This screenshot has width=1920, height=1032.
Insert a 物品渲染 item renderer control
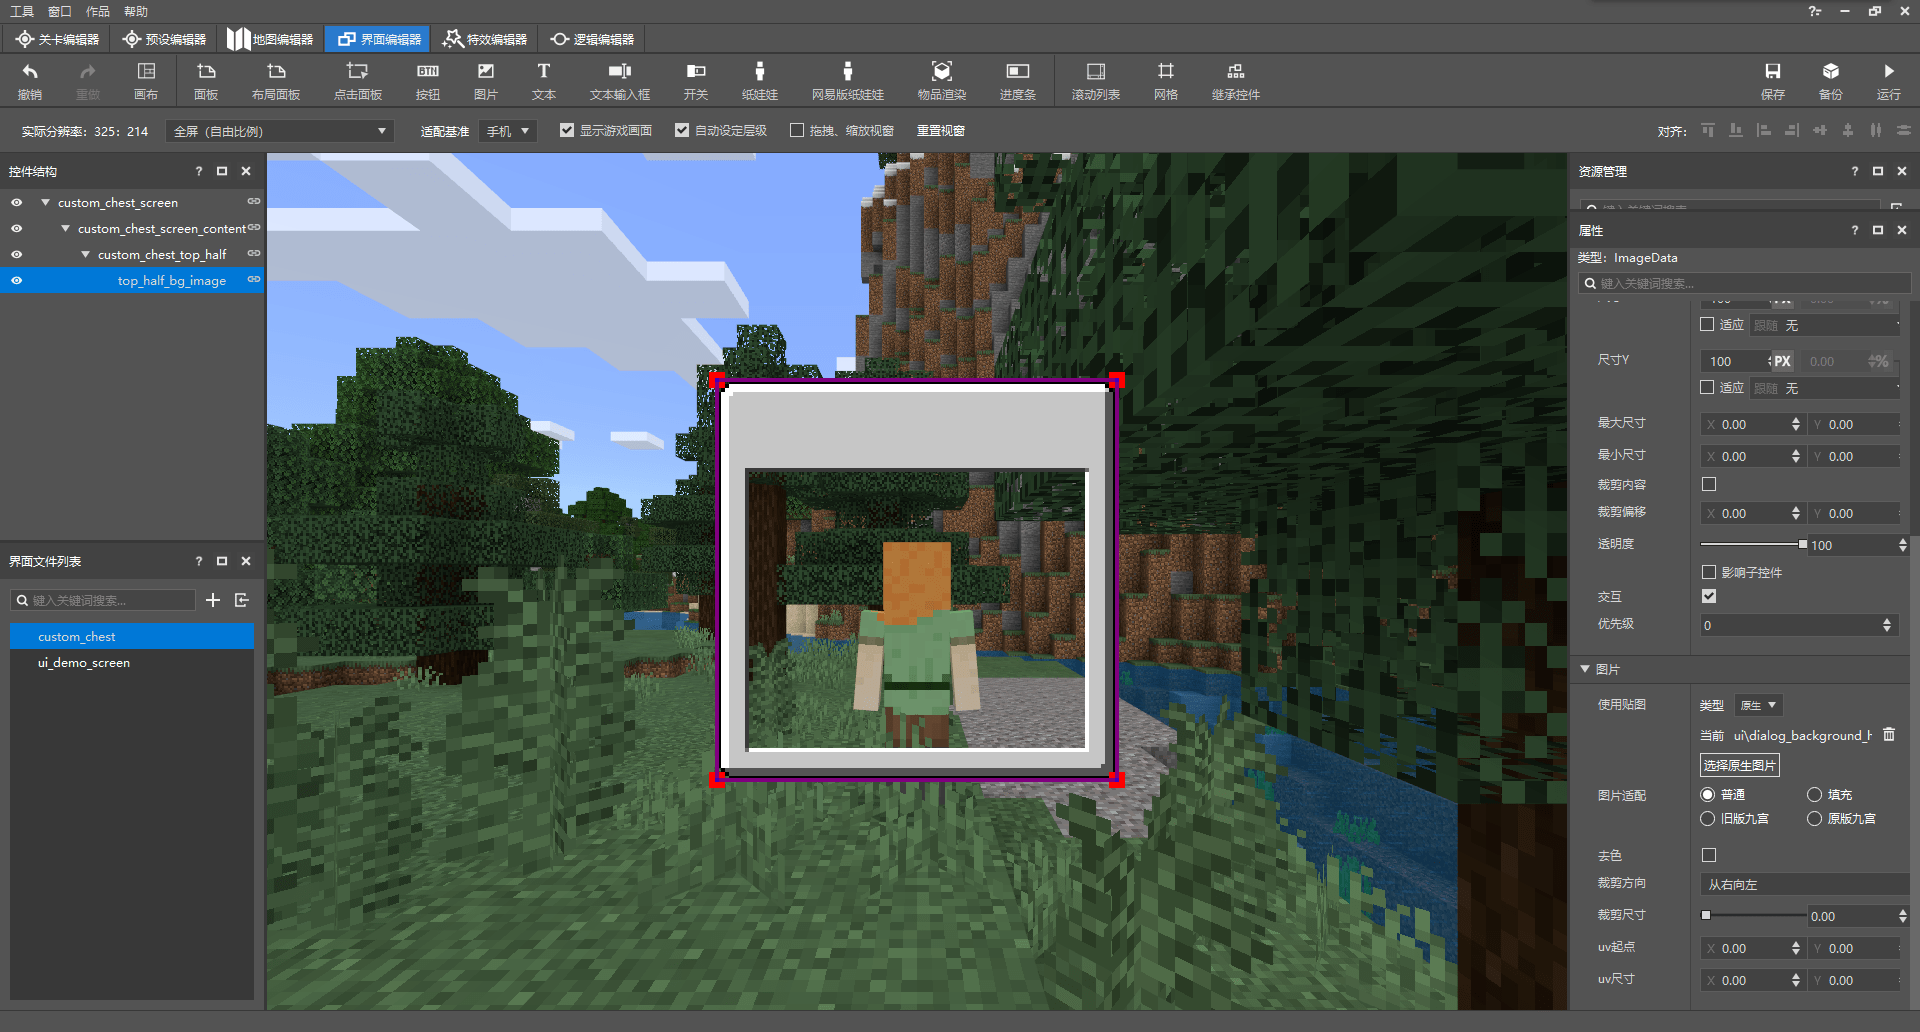tap(942, 81)
